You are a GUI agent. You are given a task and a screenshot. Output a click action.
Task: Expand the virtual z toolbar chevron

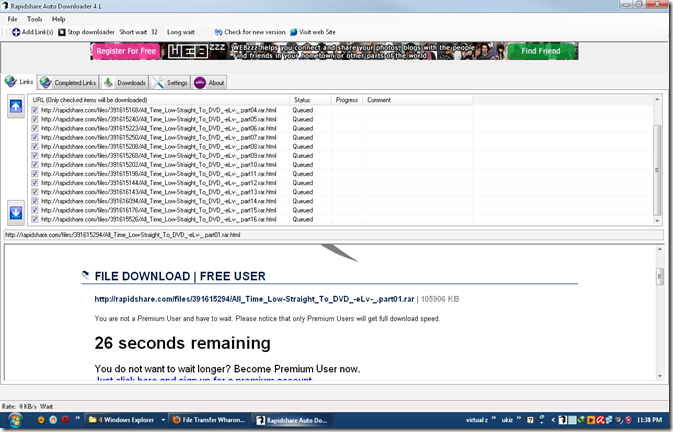(x=494, y=418)
